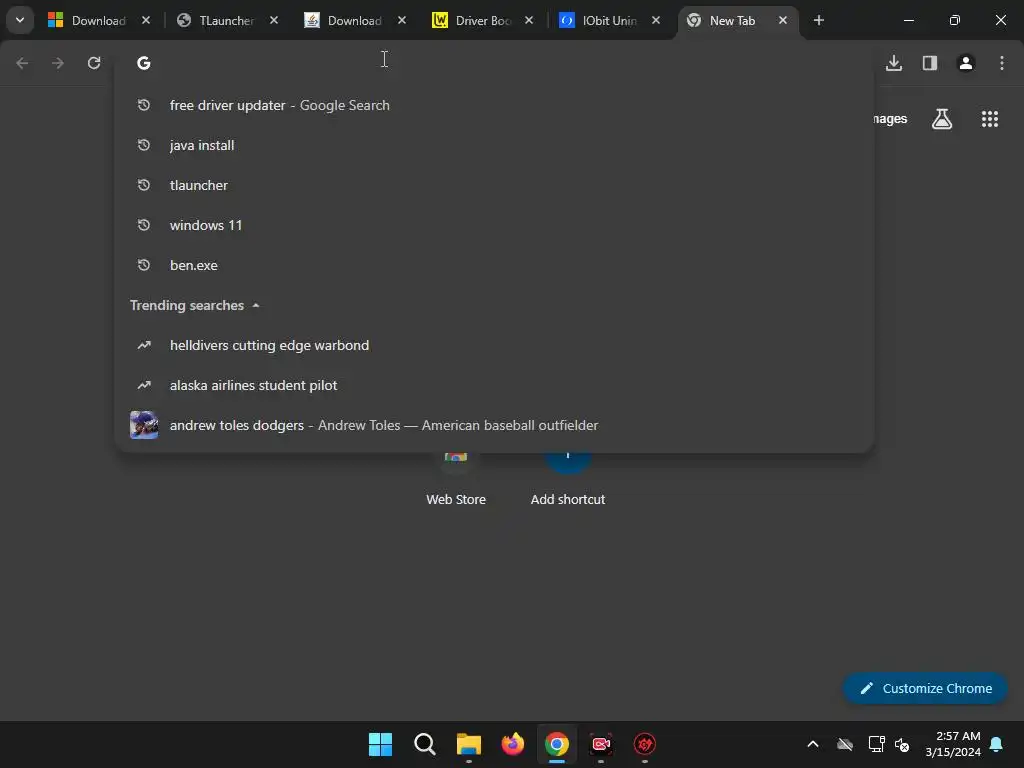Viewport: 1024px width, 768px height.
Task: Open File Explorer from taskbar
Action: point(468,744)
